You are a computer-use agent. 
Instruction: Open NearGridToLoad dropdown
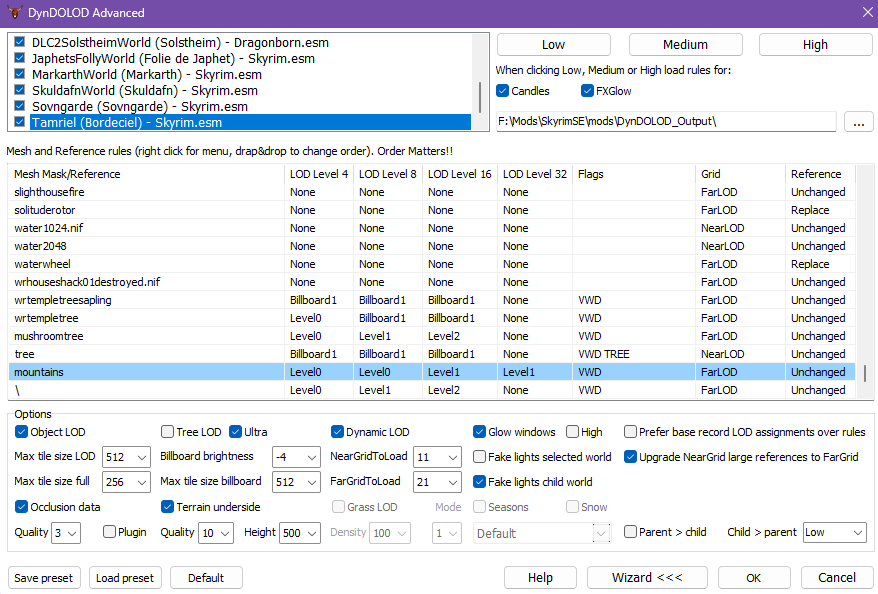pos(437,457)
